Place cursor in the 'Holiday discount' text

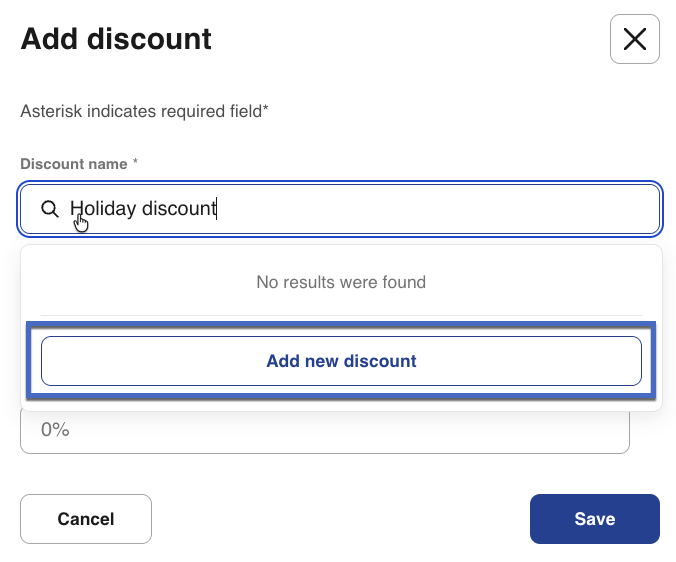pyautogui.click(x=143, y=209)
